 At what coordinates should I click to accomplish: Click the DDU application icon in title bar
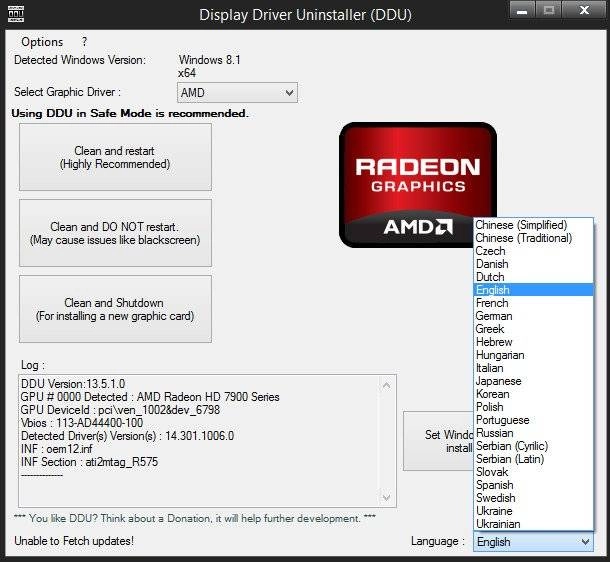[16, 14]
